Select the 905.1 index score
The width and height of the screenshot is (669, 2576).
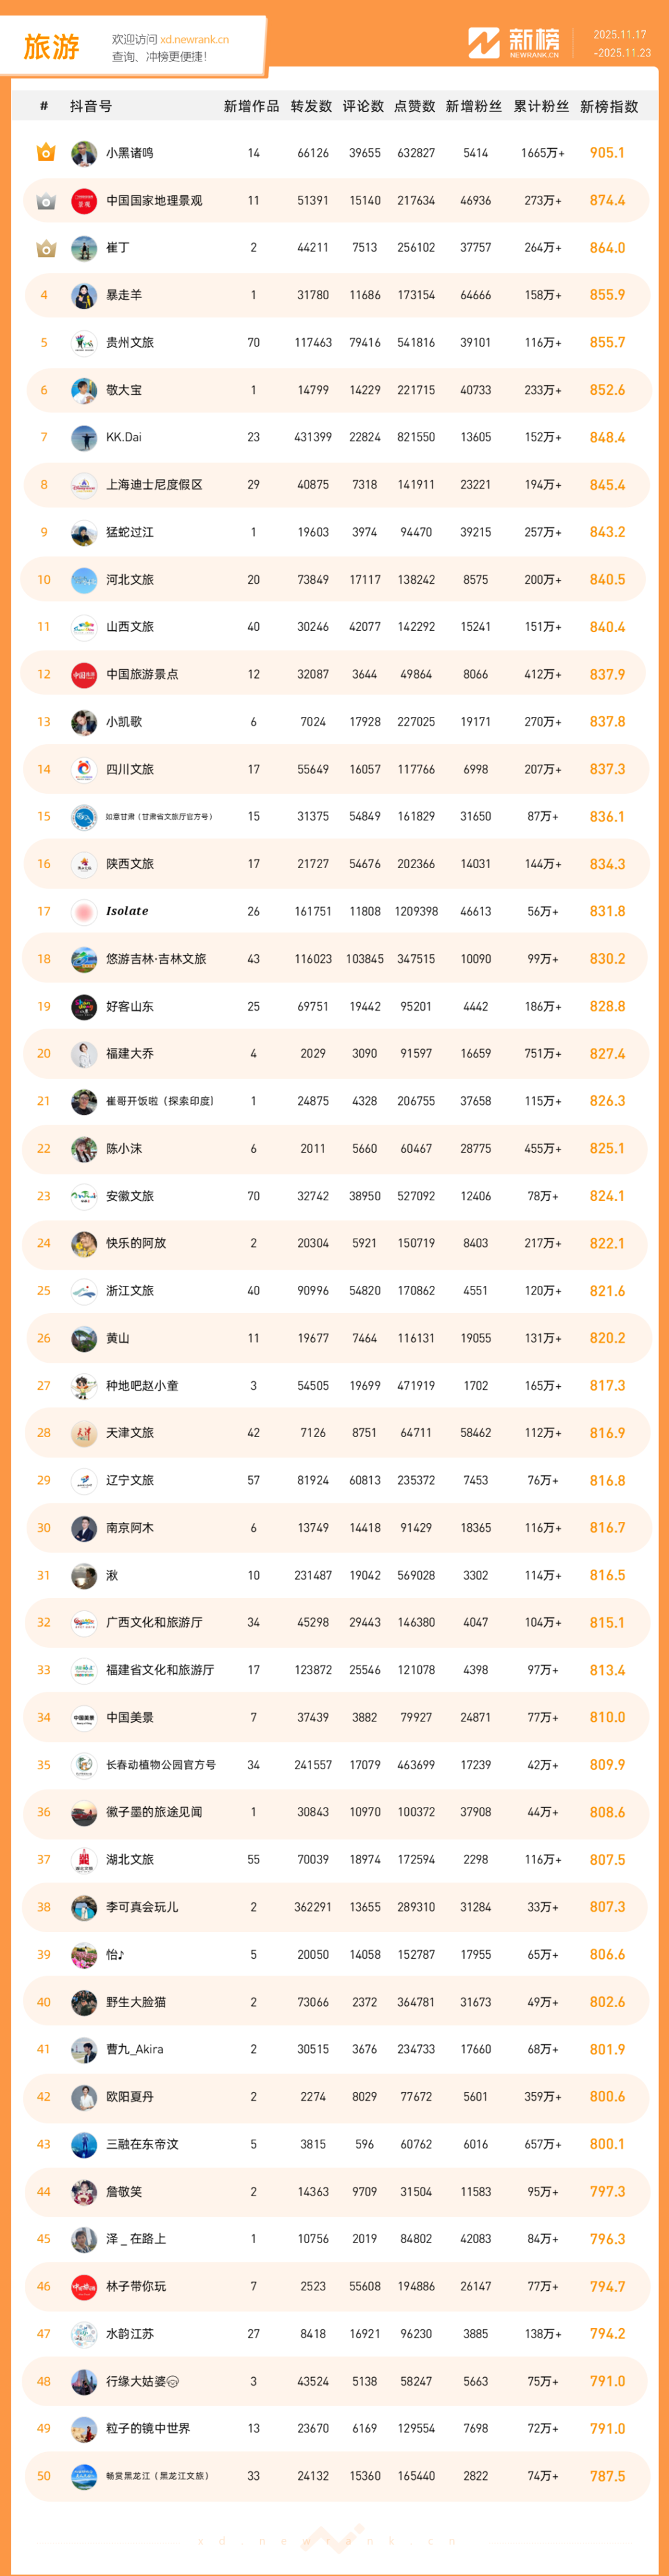coord(607,153)
